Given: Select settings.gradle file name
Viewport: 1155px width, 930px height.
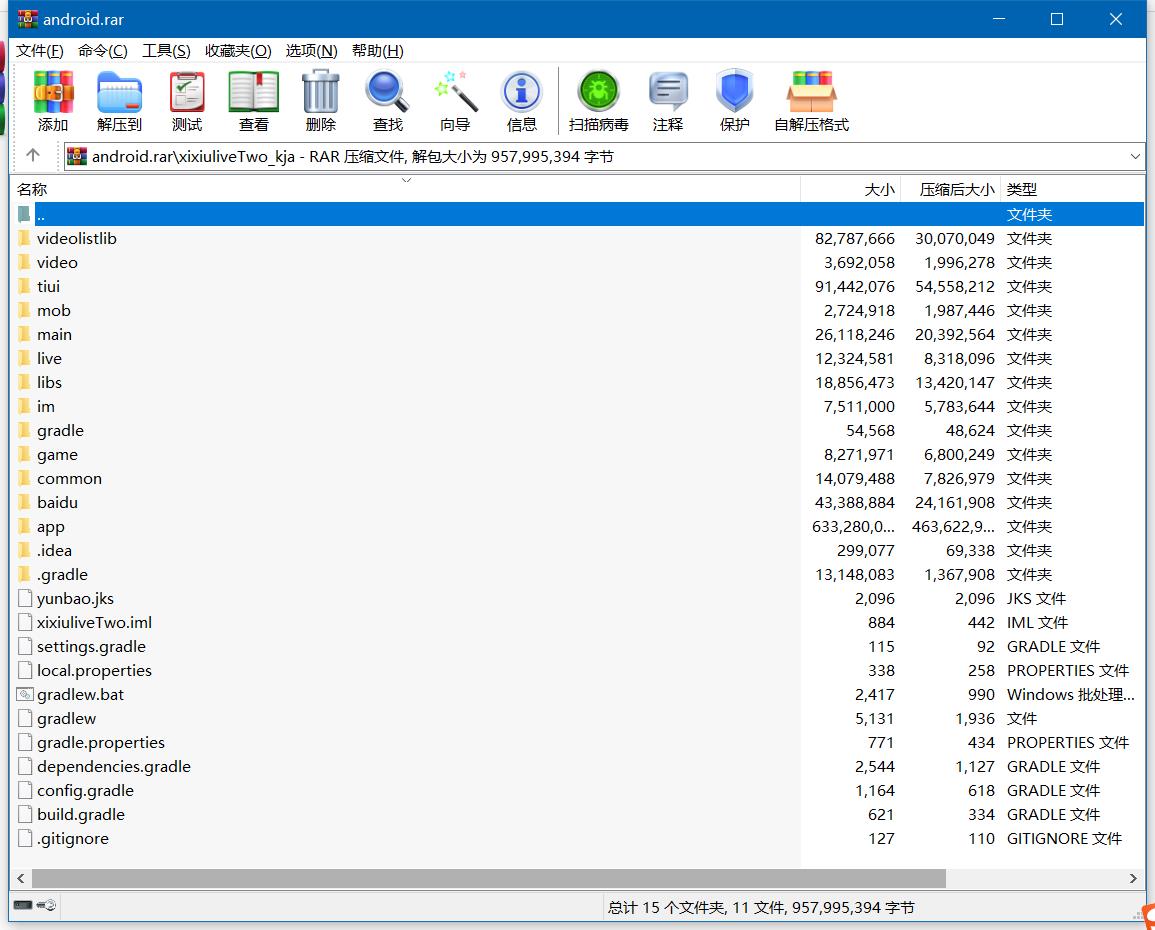Looking at the screenshot, I should (91, 647).
